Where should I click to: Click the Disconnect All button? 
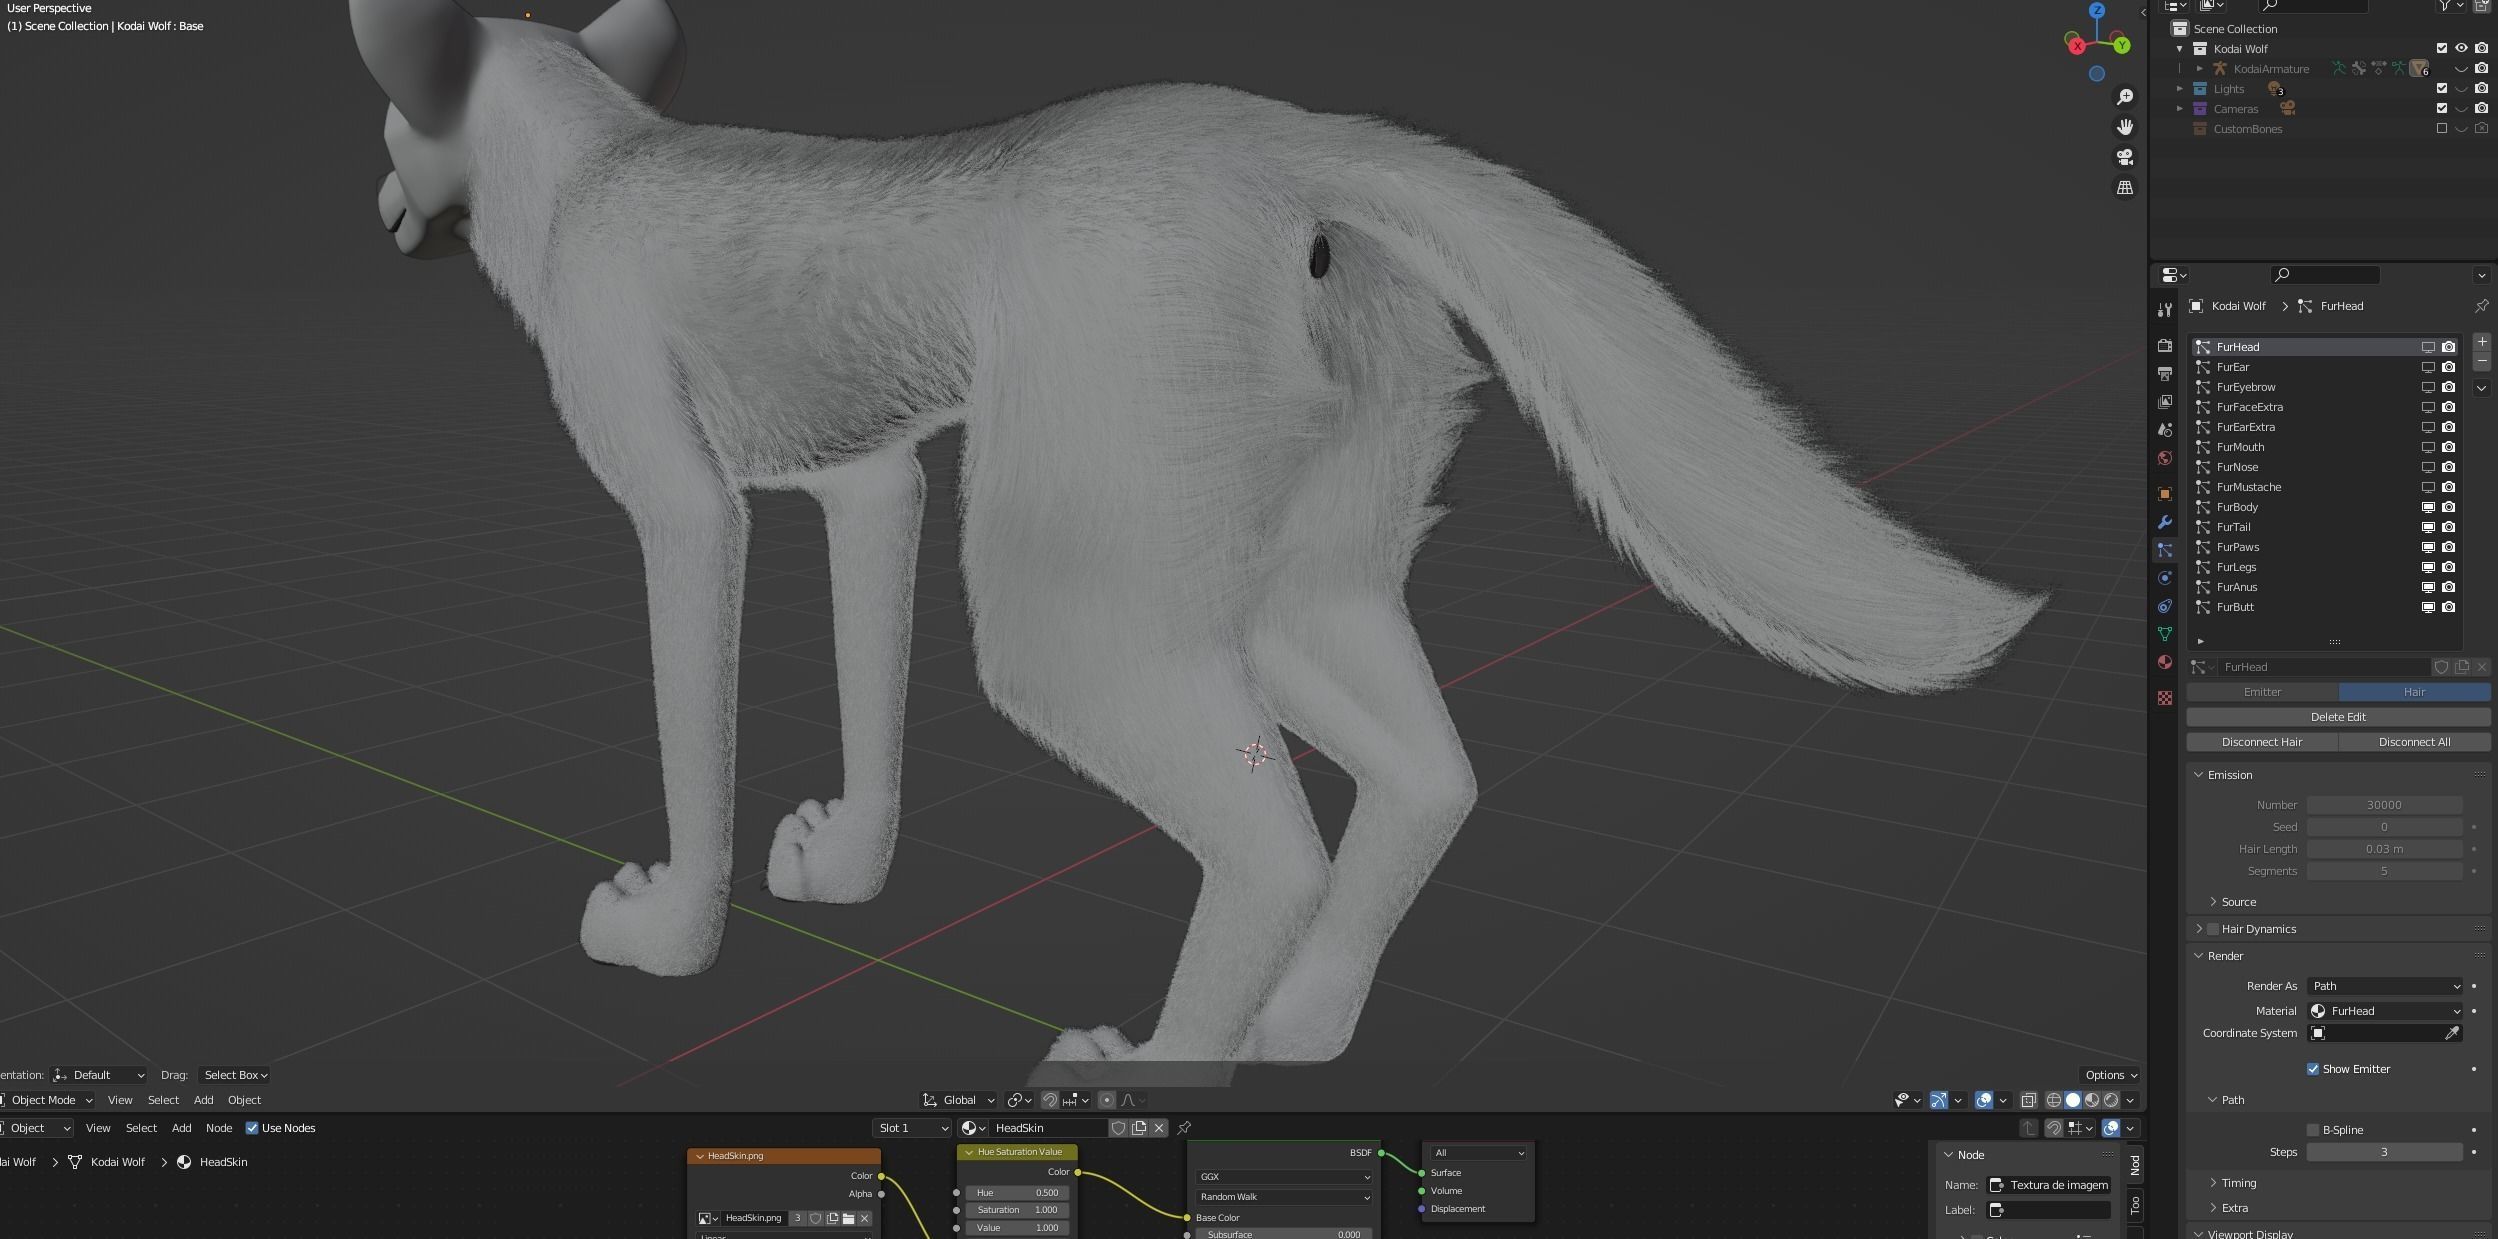tap(2414, 742)
